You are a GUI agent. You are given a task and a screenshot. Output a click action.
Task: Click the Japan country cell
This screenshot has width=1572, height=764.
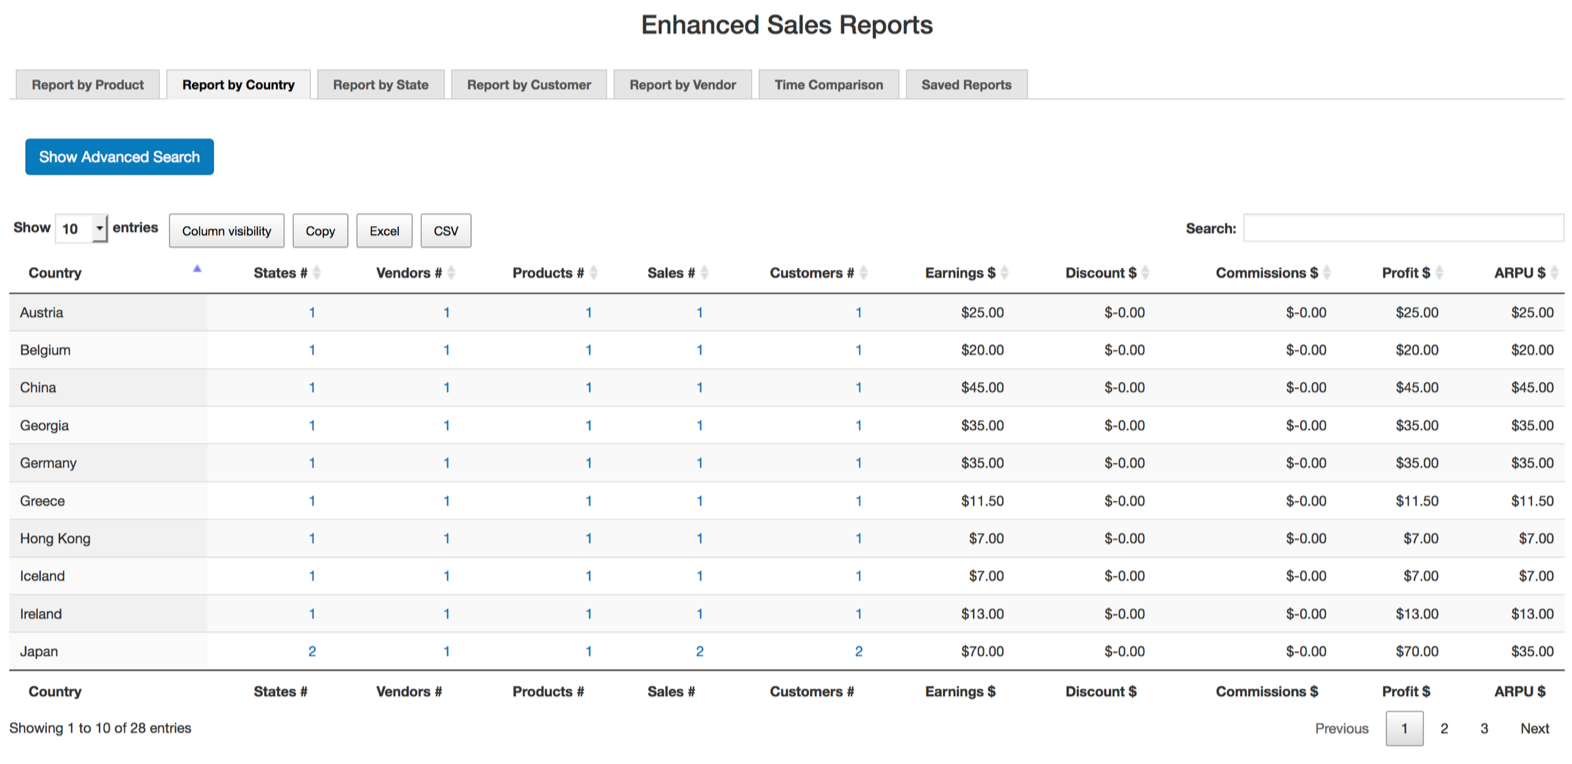(108, 652)
